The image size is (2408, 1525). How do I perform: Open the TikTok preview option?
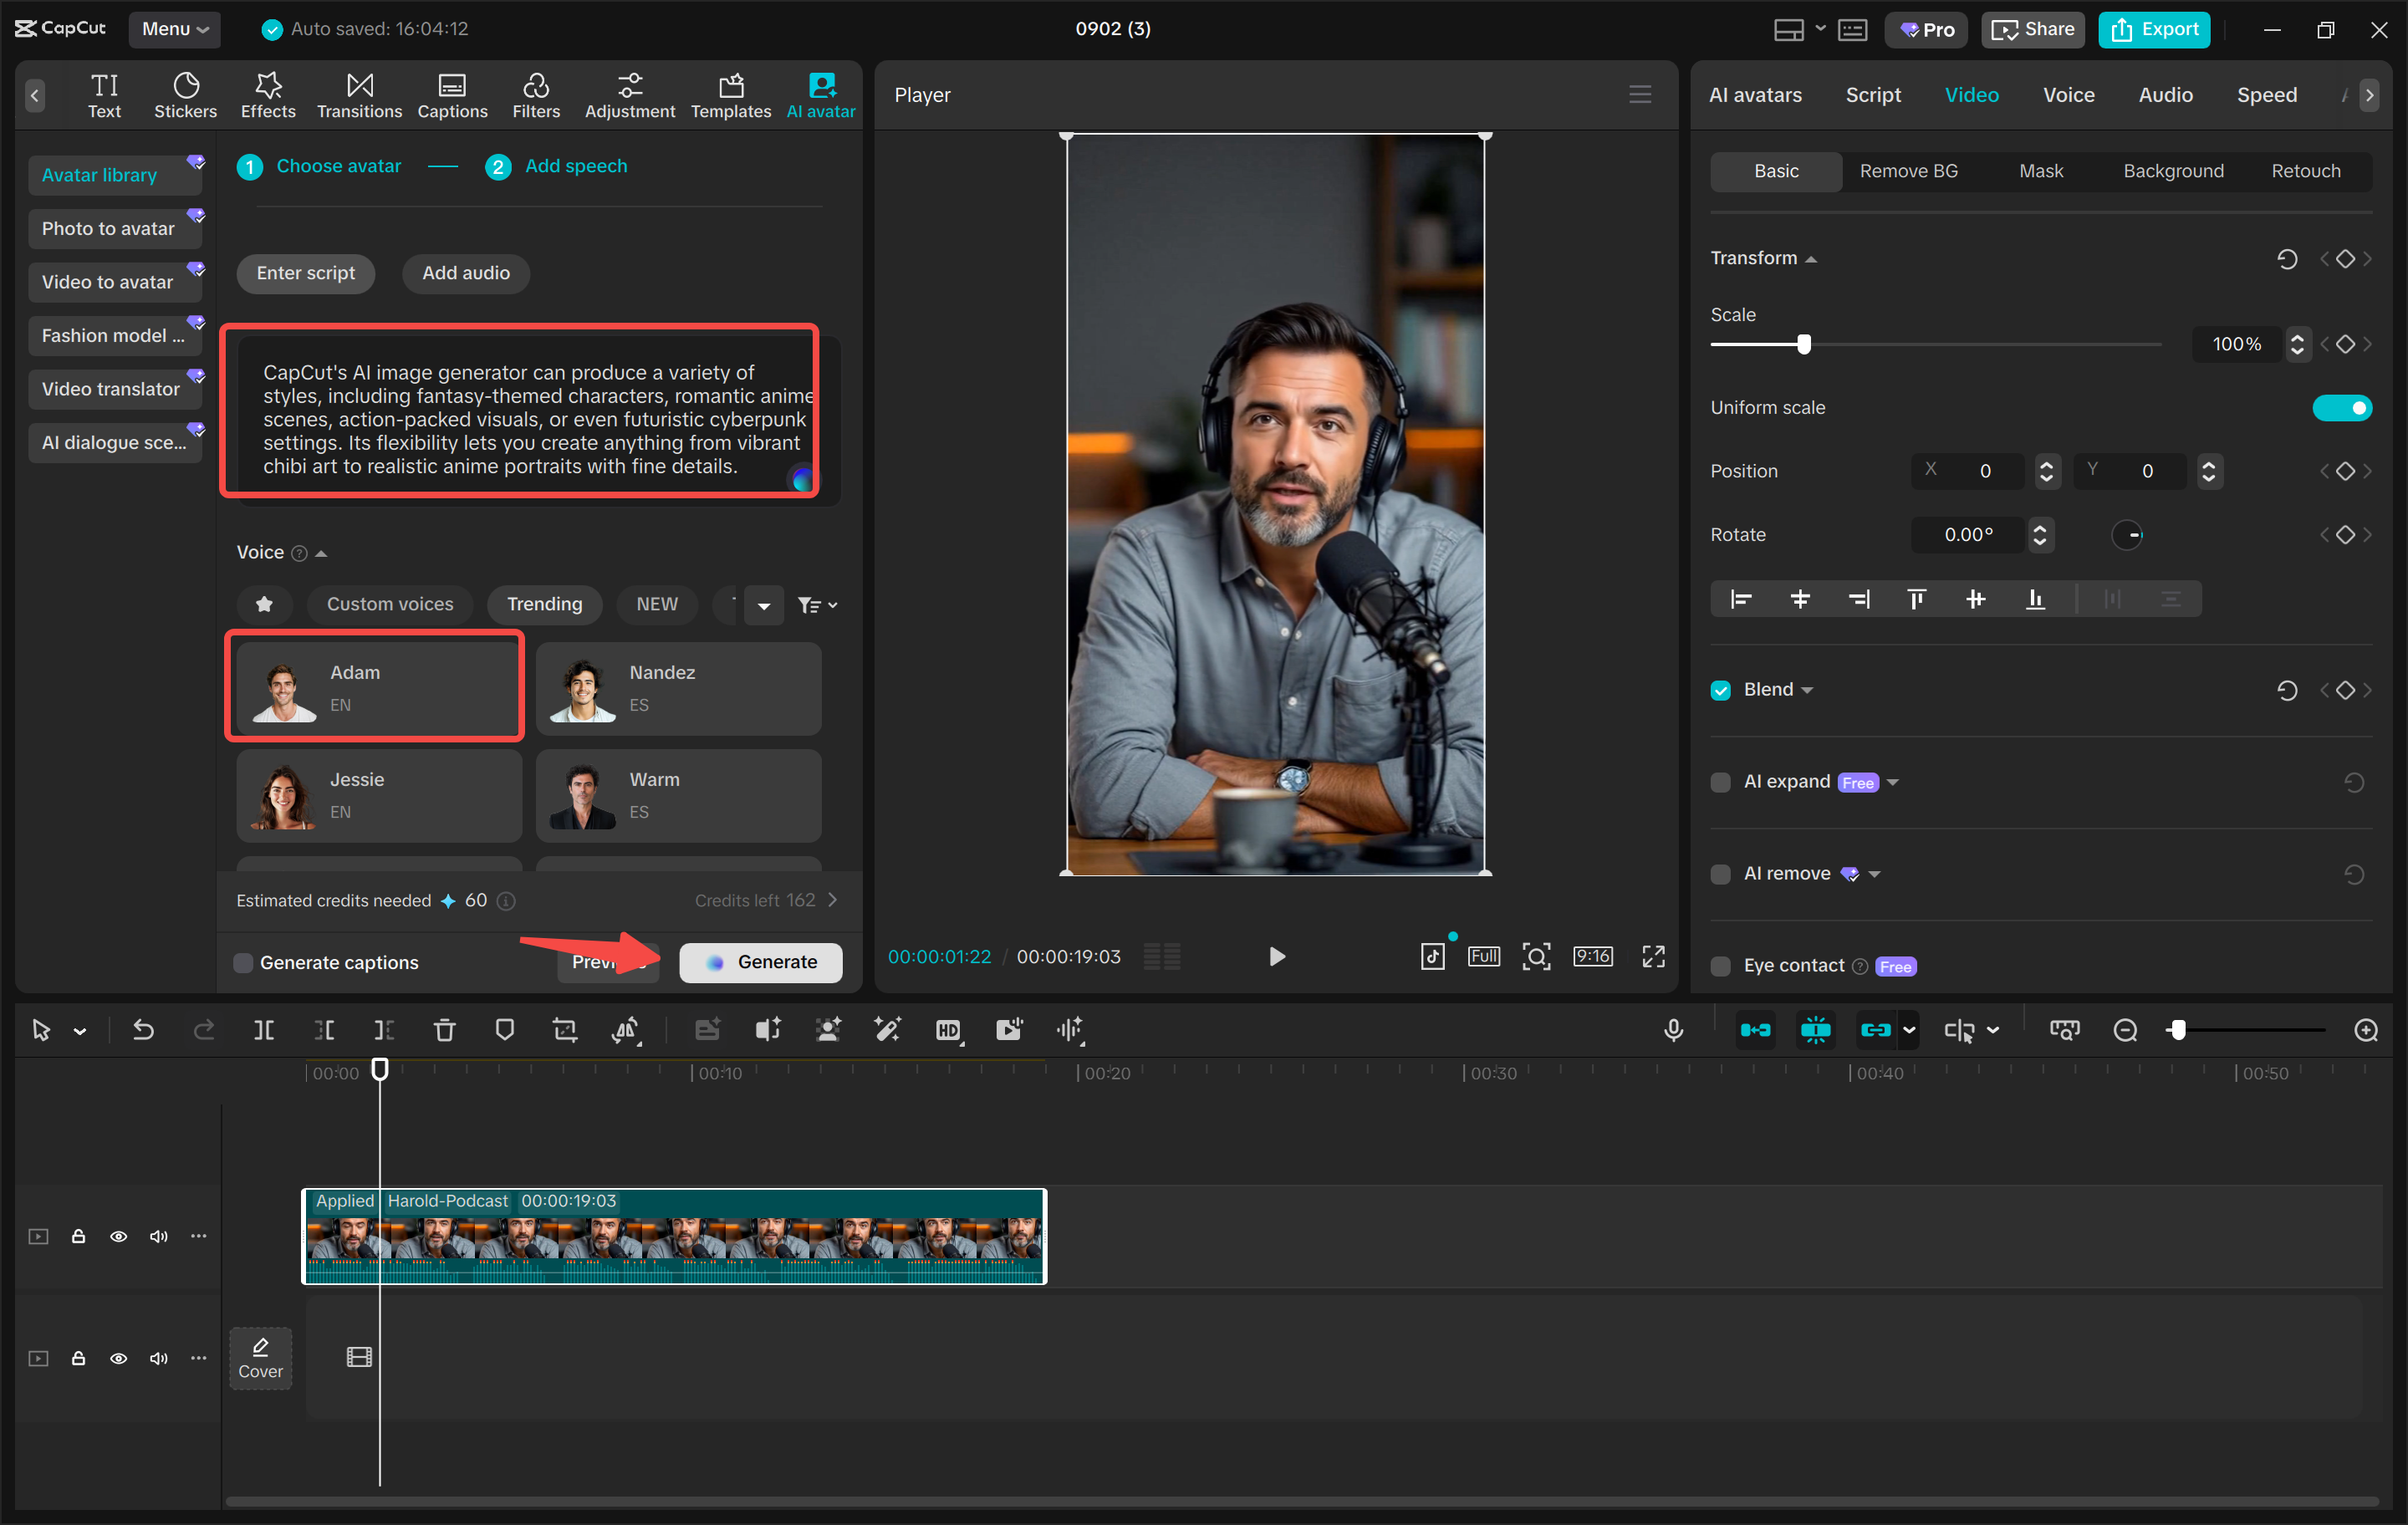coord(1433,955)
